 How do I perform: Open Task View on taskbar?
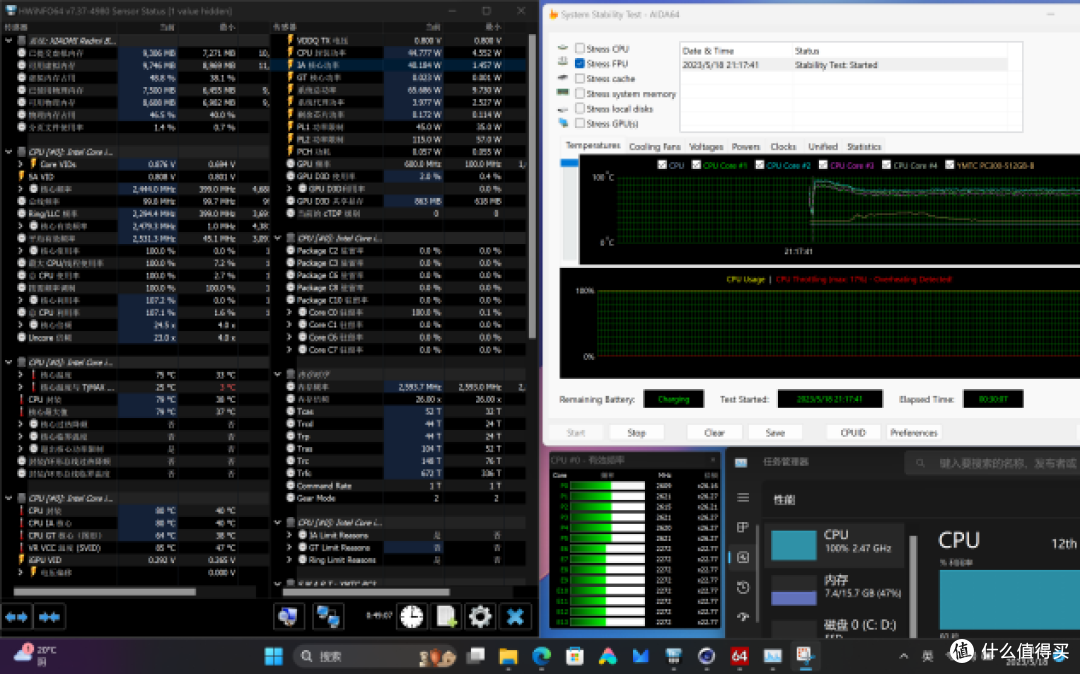click(475, 656)
